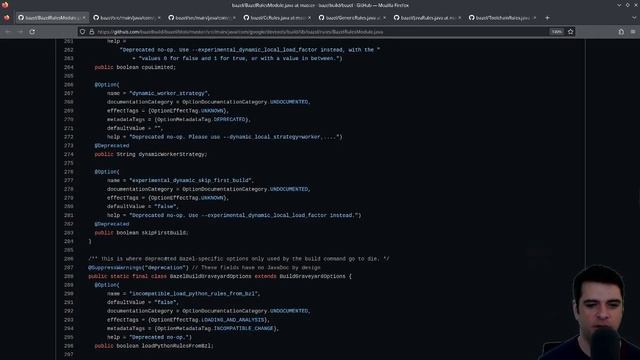Image resolution: width=640 pixels, height=360 pixels.
Task: Switch to the BazelRulesModule.java tab
Action: pyautogui.click(x=51, y=18)
